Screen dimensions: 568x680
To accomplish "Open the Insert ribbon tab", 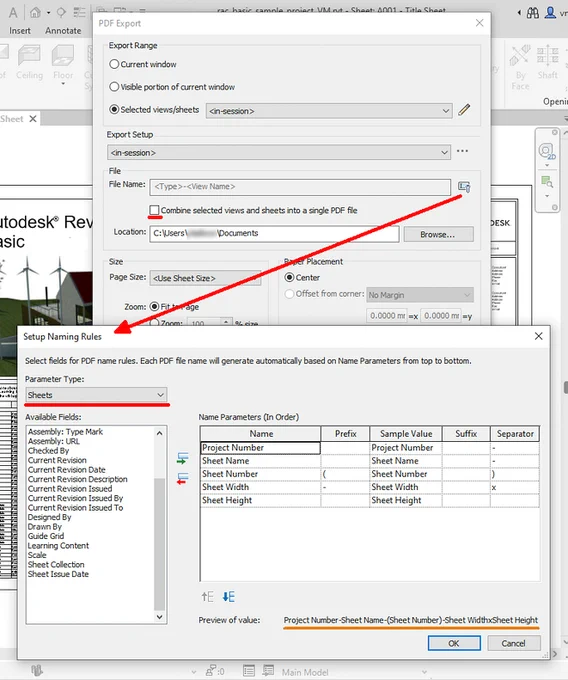I will coord(20,31).
